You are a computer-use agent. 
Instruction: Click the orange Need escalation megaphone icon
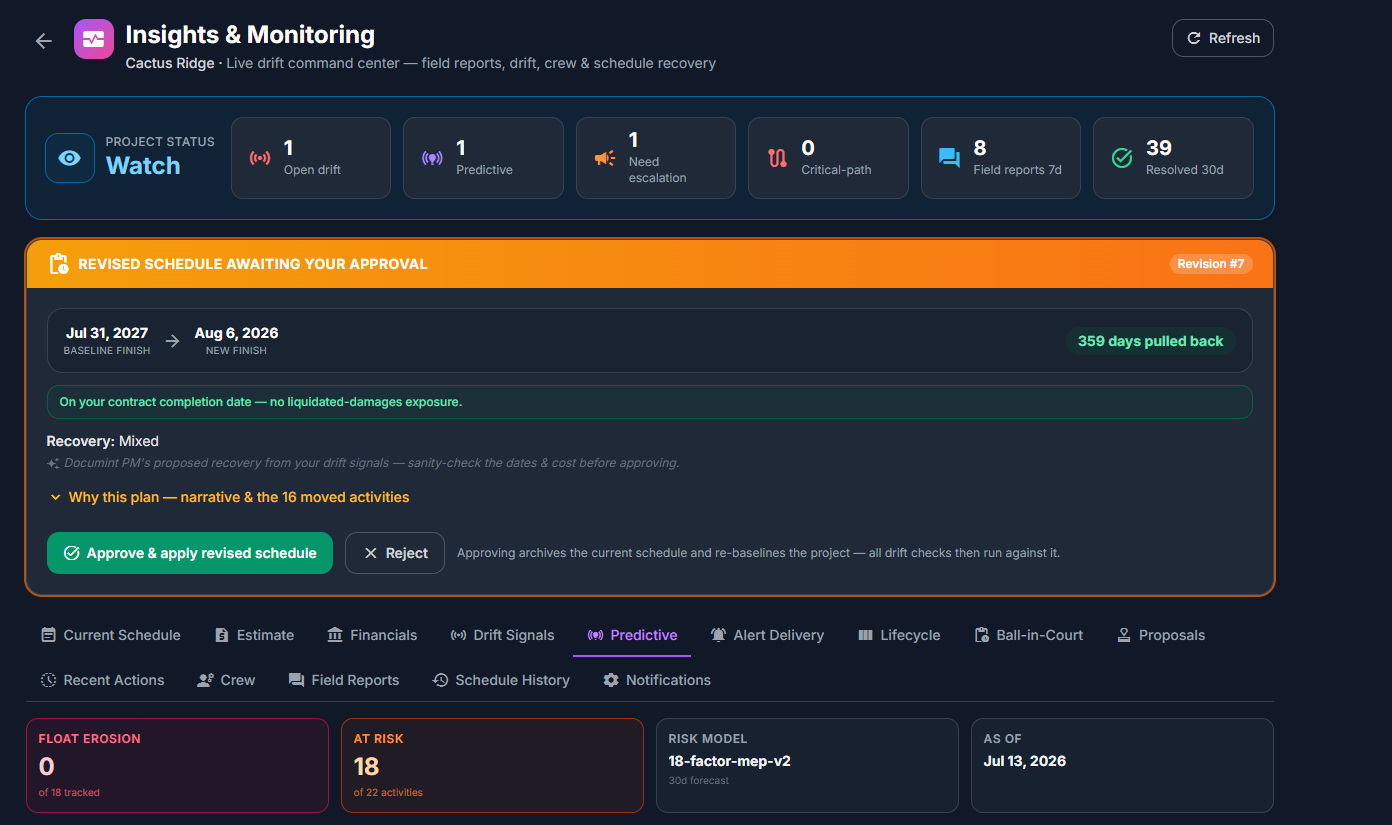(x=604, y=158)
